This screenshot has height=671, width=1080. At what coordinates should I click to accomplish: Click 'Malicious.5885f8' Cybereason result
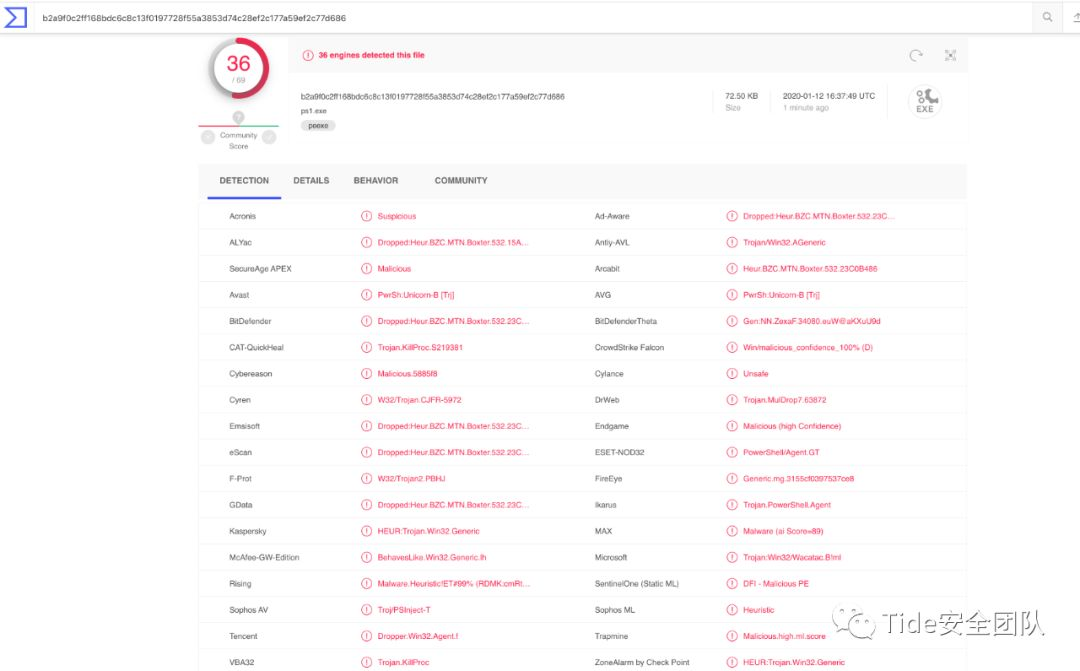pyautogui.click(x=407, y=373)
